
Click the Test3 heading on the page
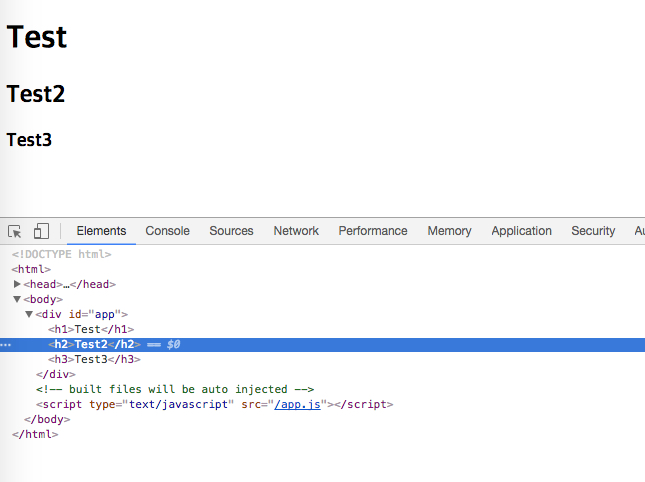(x=29, y=140)
